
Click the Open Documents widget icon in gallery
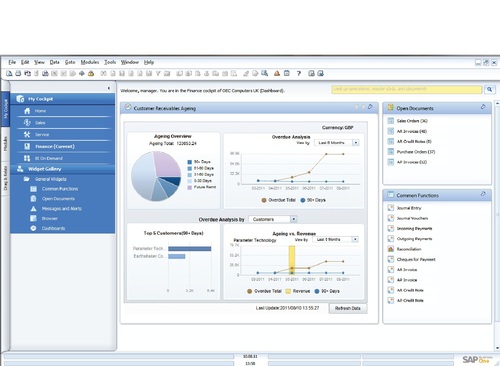point(33,199)
